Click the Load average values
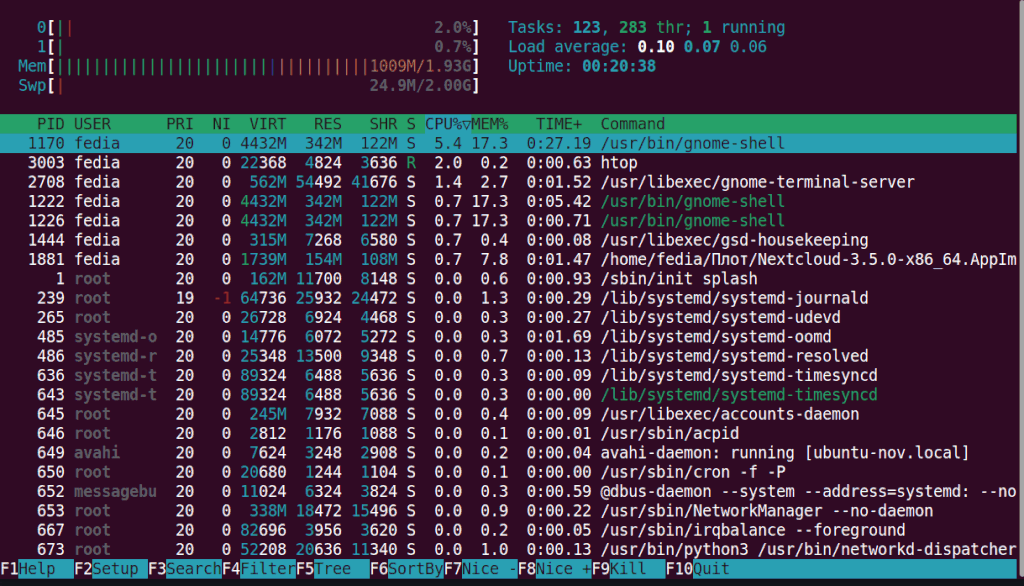 coord(702,47)
